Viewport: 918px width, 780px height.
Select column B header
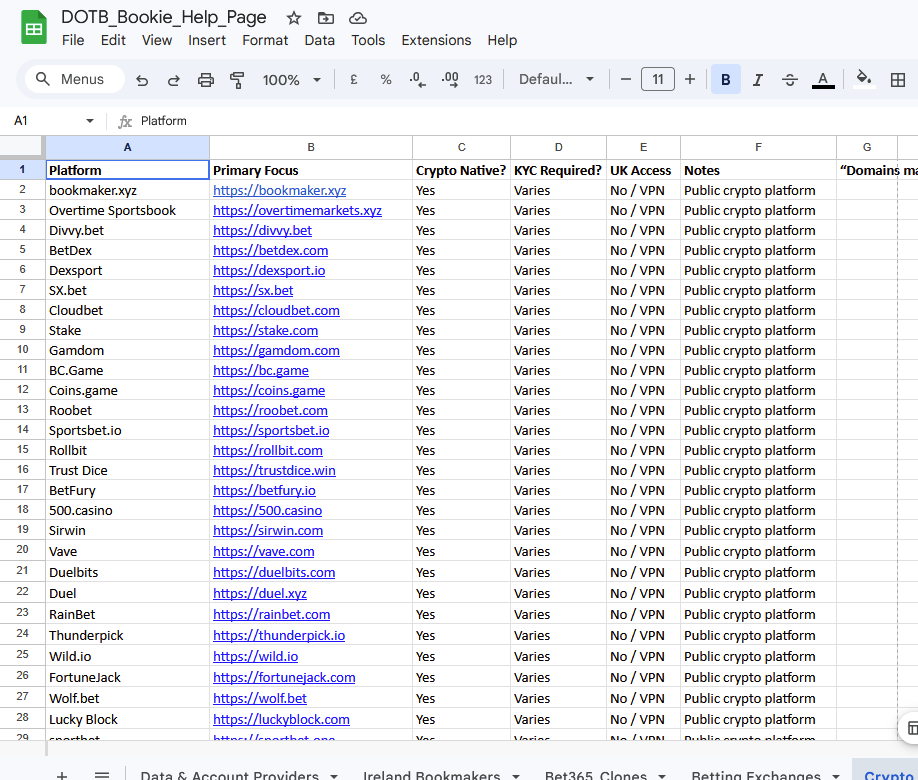(311, 147)
